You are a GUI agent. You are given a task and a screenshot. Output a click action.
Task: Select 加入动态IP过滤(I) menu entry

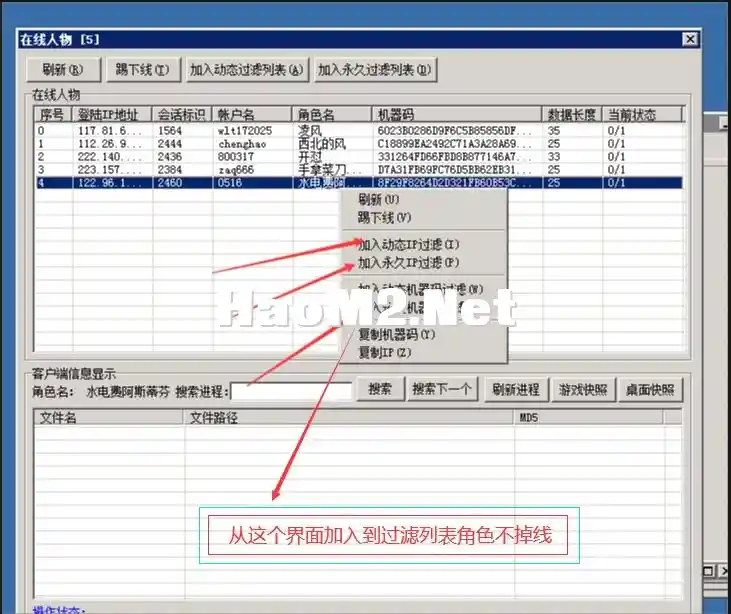point(408,244)
